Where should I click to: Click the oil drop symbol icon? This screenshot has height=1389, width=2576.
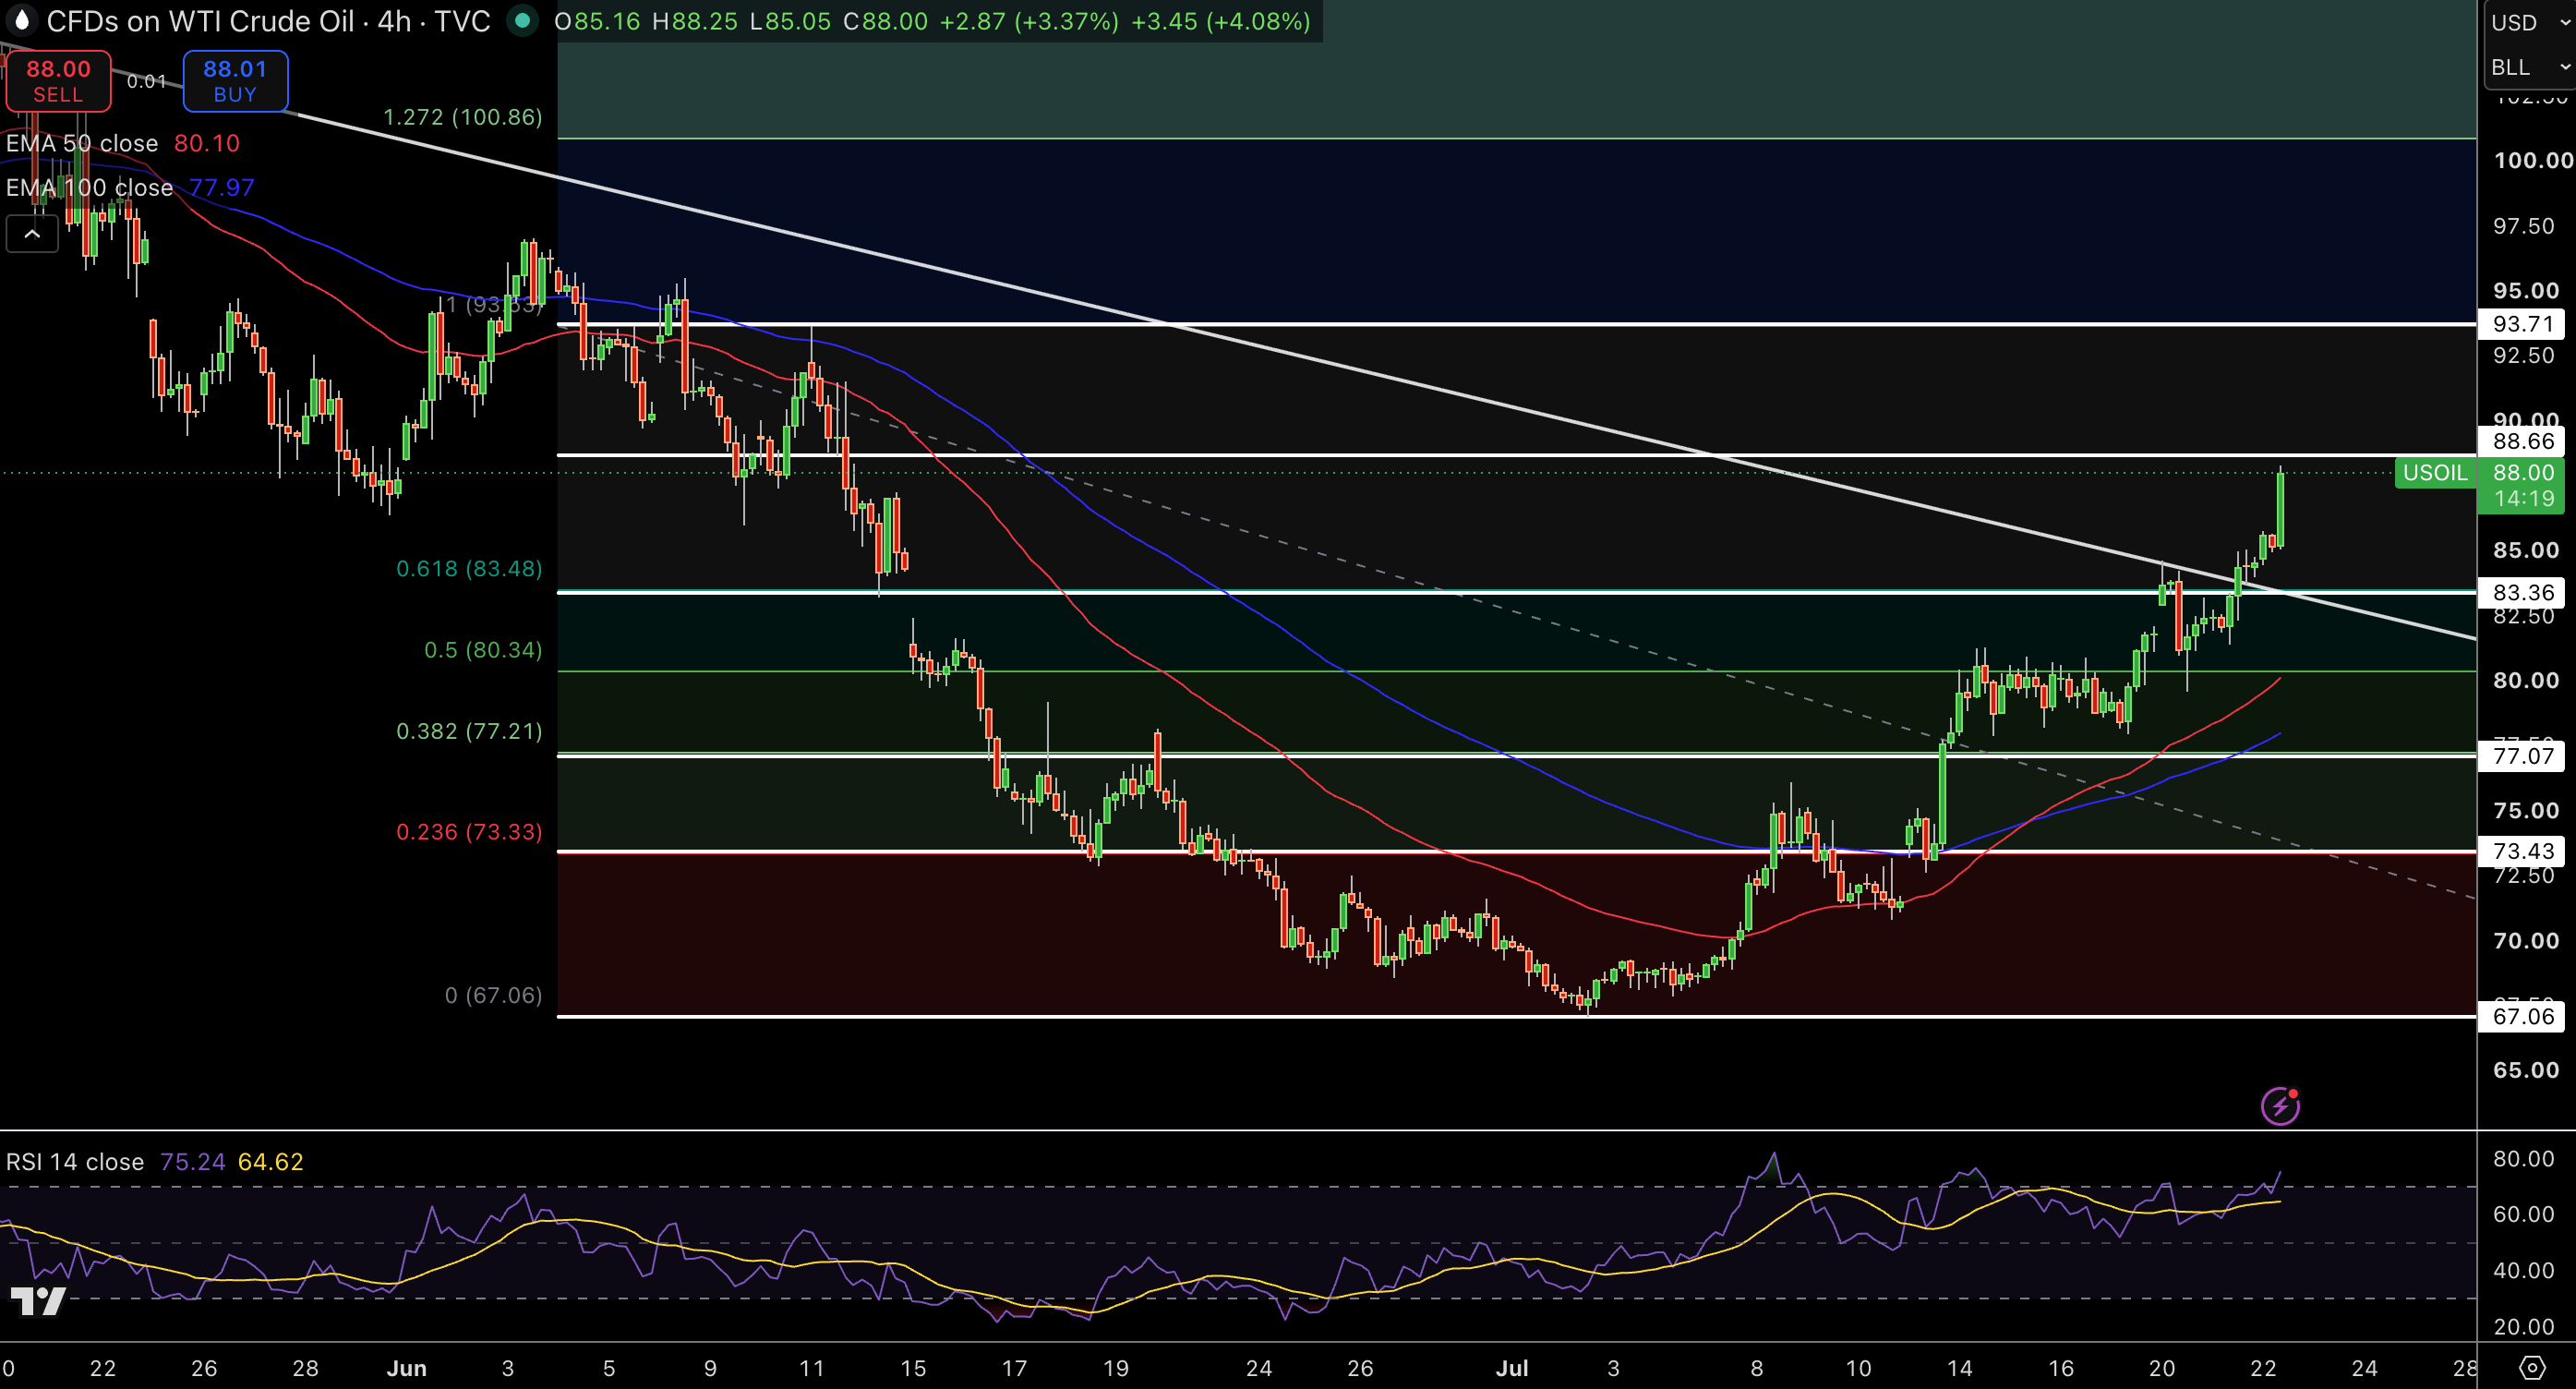click(21, 20)
